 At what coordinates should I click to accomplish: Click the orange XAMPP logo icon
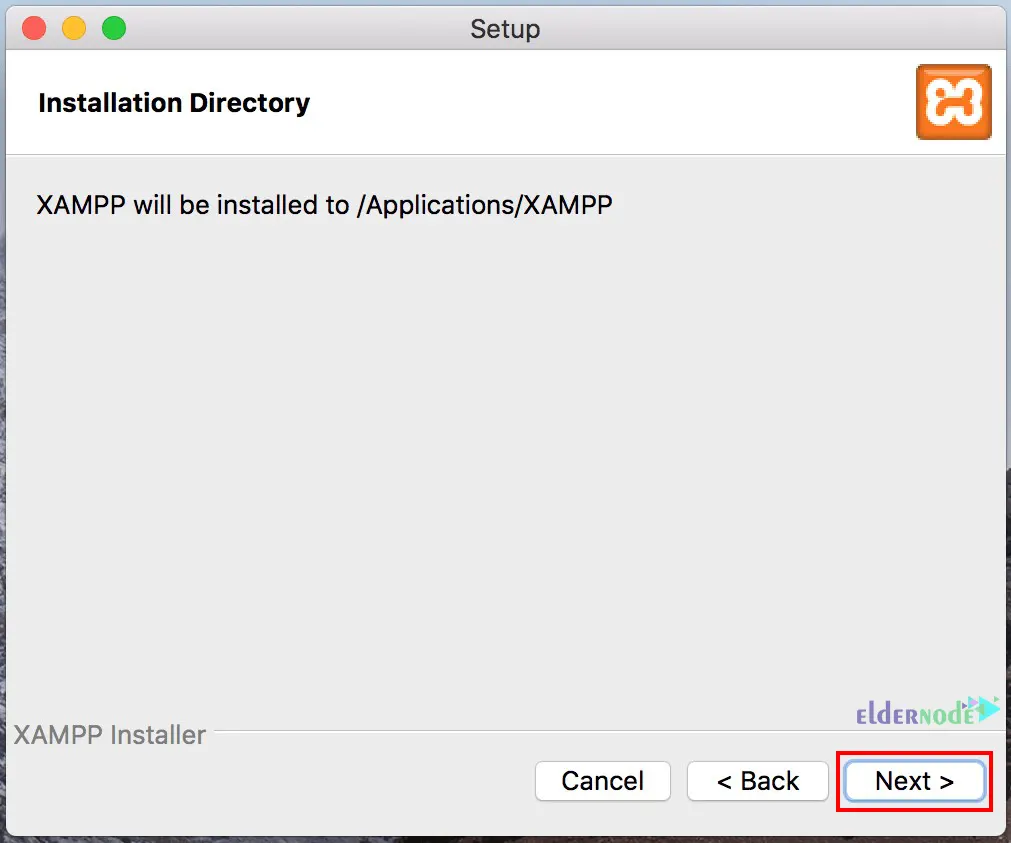pos(954,102)
